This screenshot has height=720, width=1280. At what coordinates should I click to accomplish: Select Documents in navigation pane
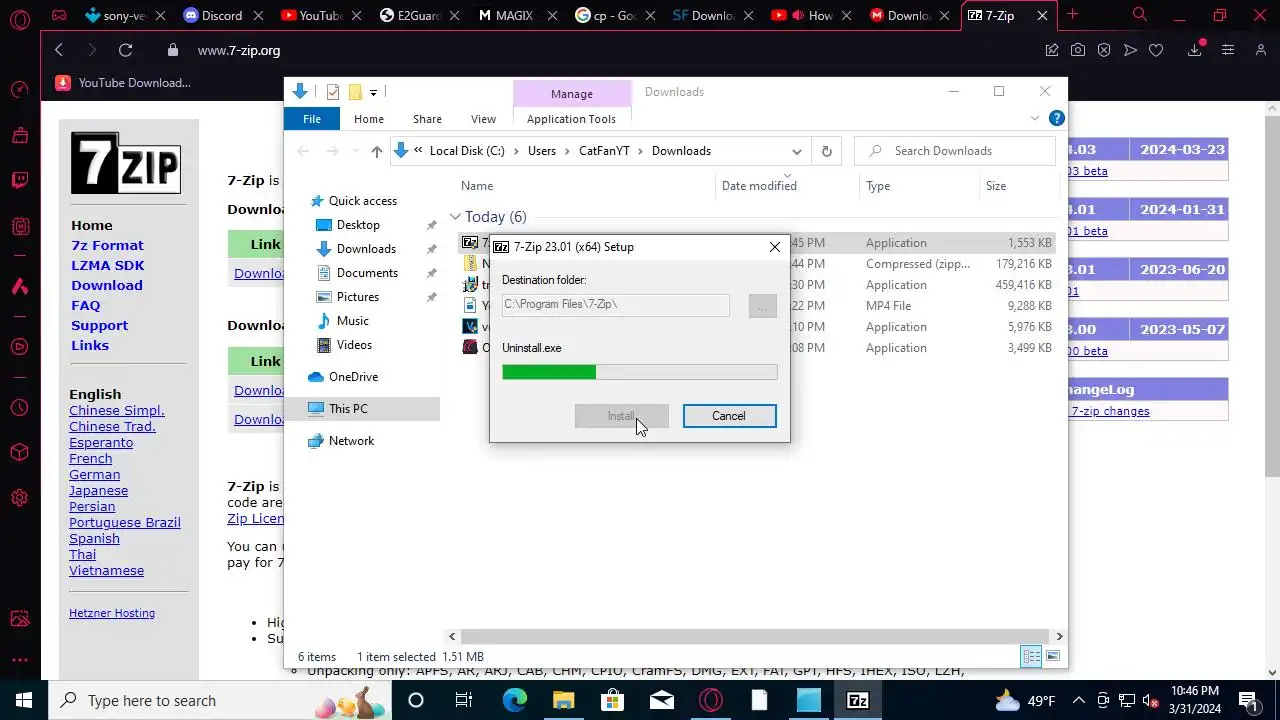[x=367, y=273]
